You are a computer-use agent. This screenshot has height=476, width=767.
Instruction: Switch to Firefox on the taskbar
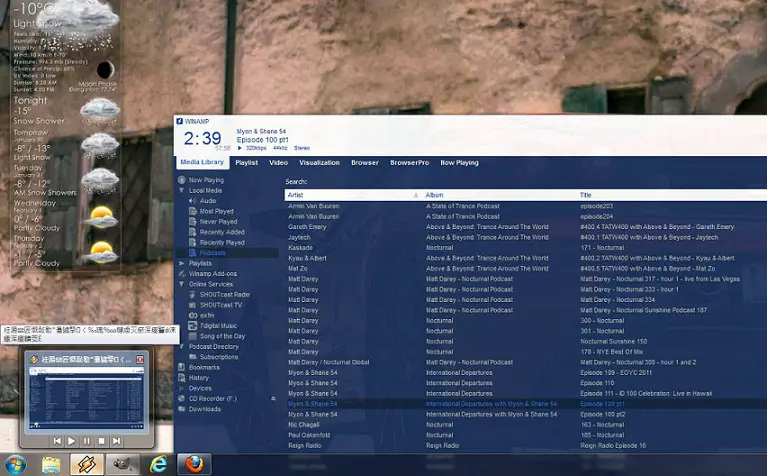coord(194,464)
